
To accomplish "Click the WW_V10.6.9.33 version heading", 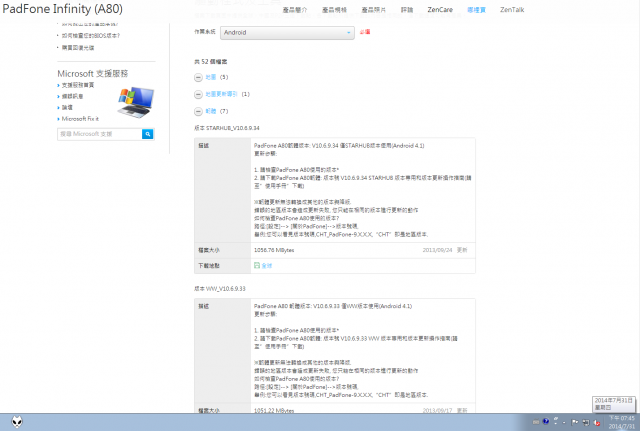I will tap(220, 289).
